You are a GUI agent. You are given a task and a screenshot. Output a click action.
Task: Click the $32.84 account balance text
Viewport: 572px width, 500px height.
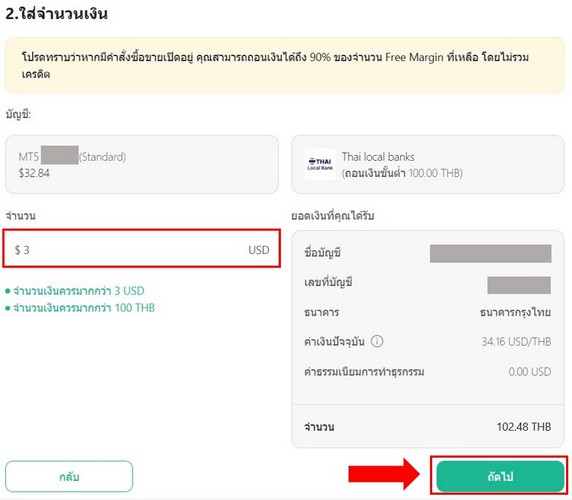[x=34, y=173]
